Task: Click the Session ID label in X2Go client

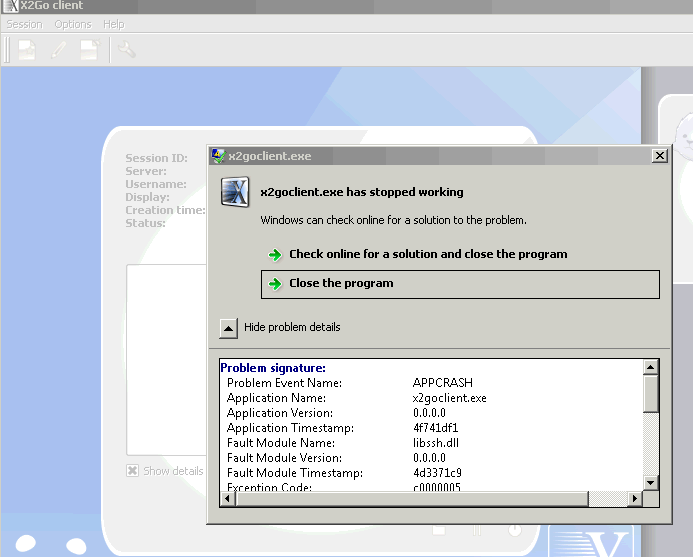Action: click(x=156, y=158)
